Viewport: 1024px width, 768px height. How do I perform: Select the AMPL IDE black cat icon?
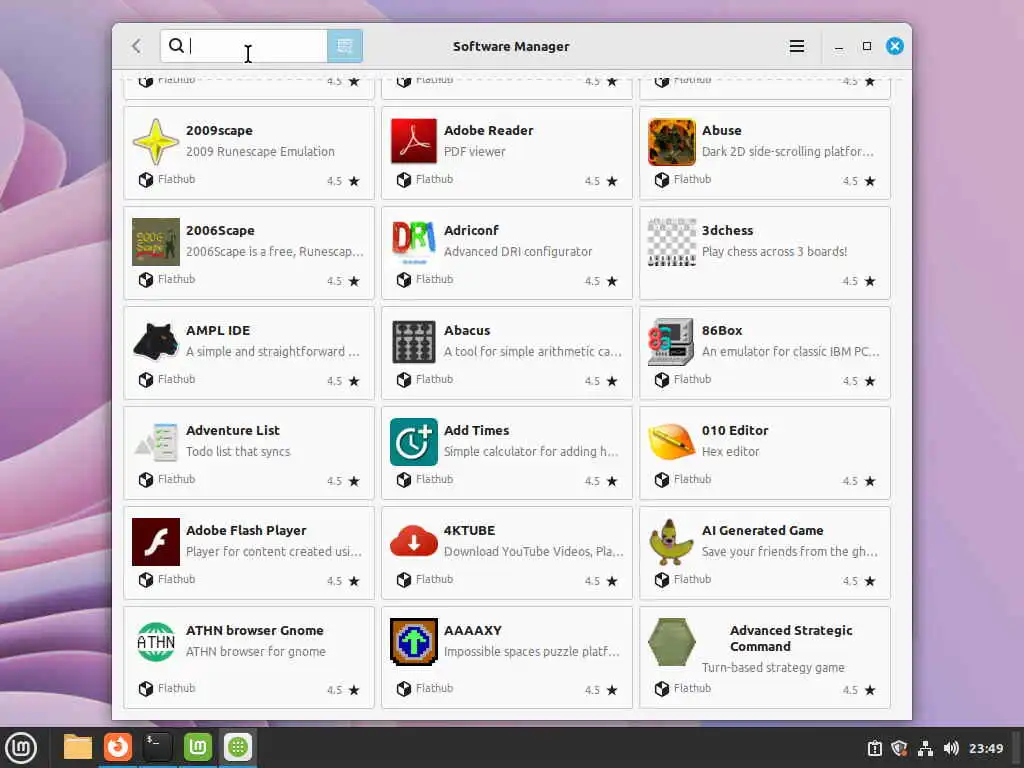(155, 342)
